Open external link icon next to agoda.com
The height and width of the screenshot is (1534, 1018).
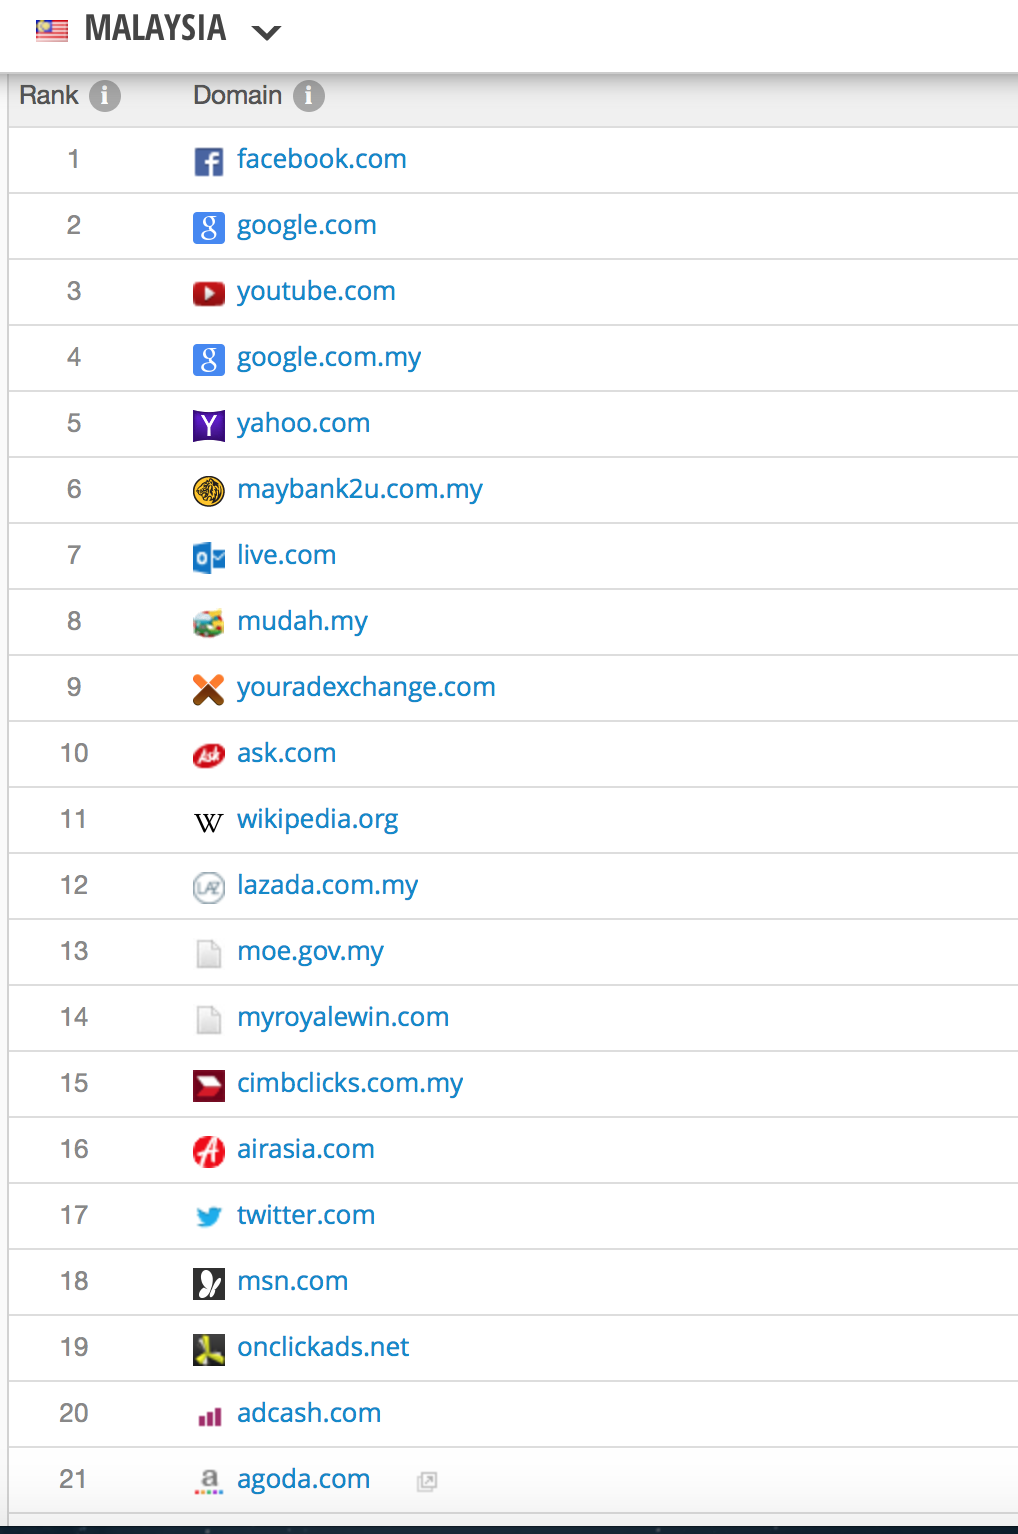427,1481
